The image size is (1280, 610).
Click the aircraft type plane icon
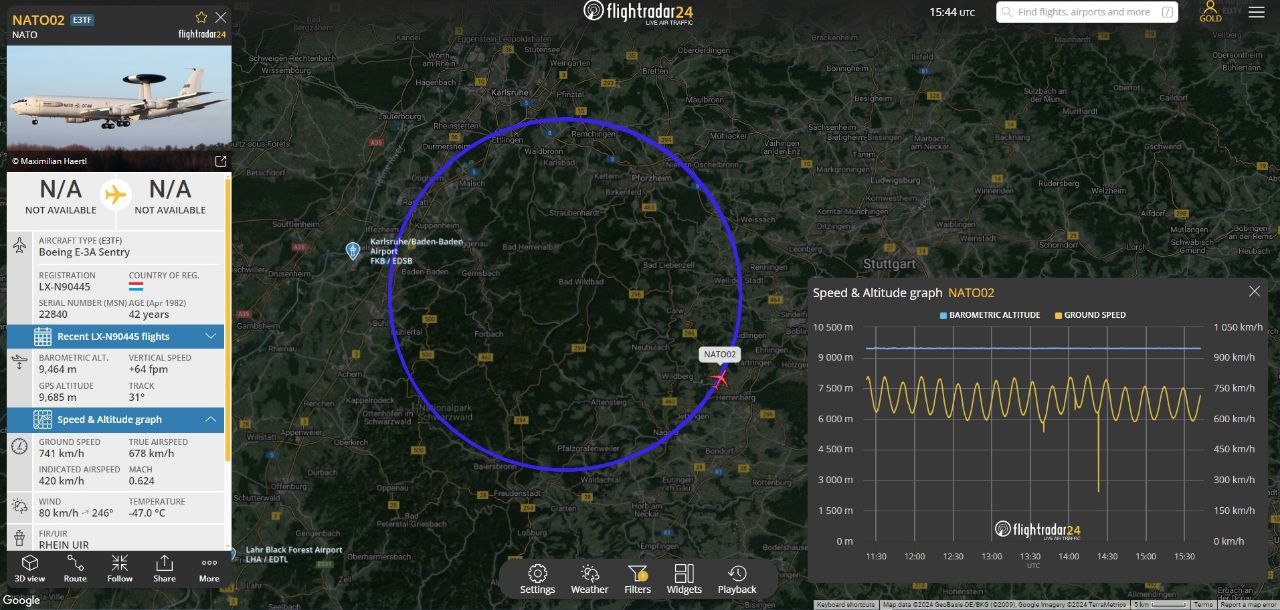point(20,246)
